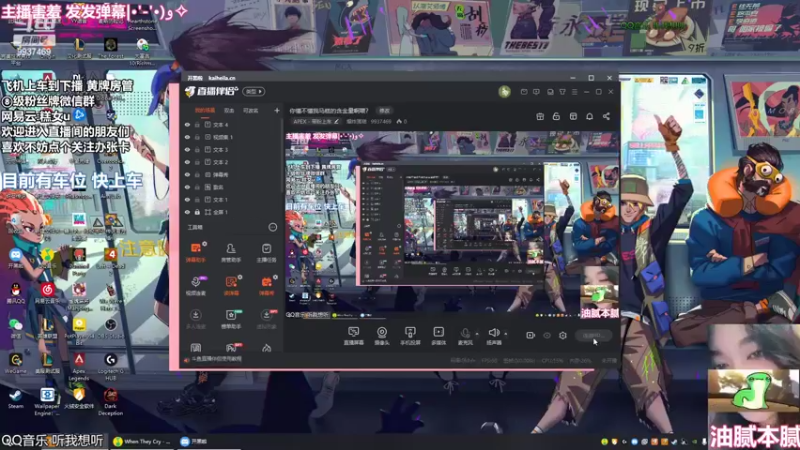Hide the 文本 2 layer

187,162
